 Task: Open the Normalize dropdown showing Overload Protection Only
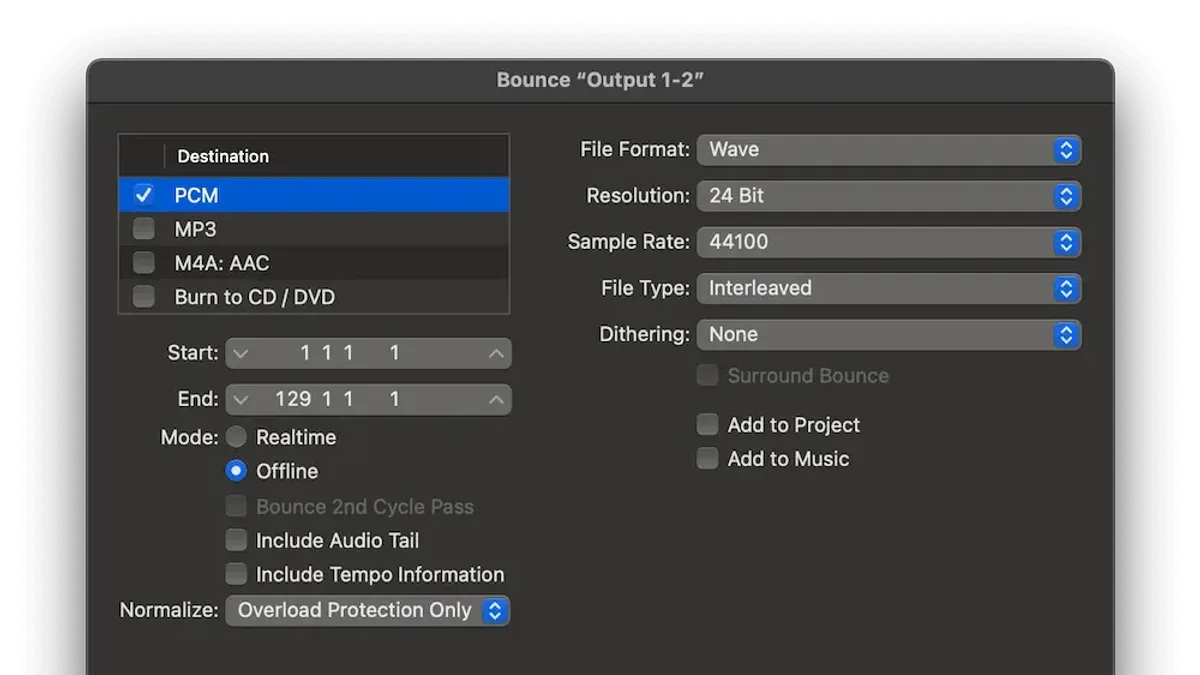[368, 610]
